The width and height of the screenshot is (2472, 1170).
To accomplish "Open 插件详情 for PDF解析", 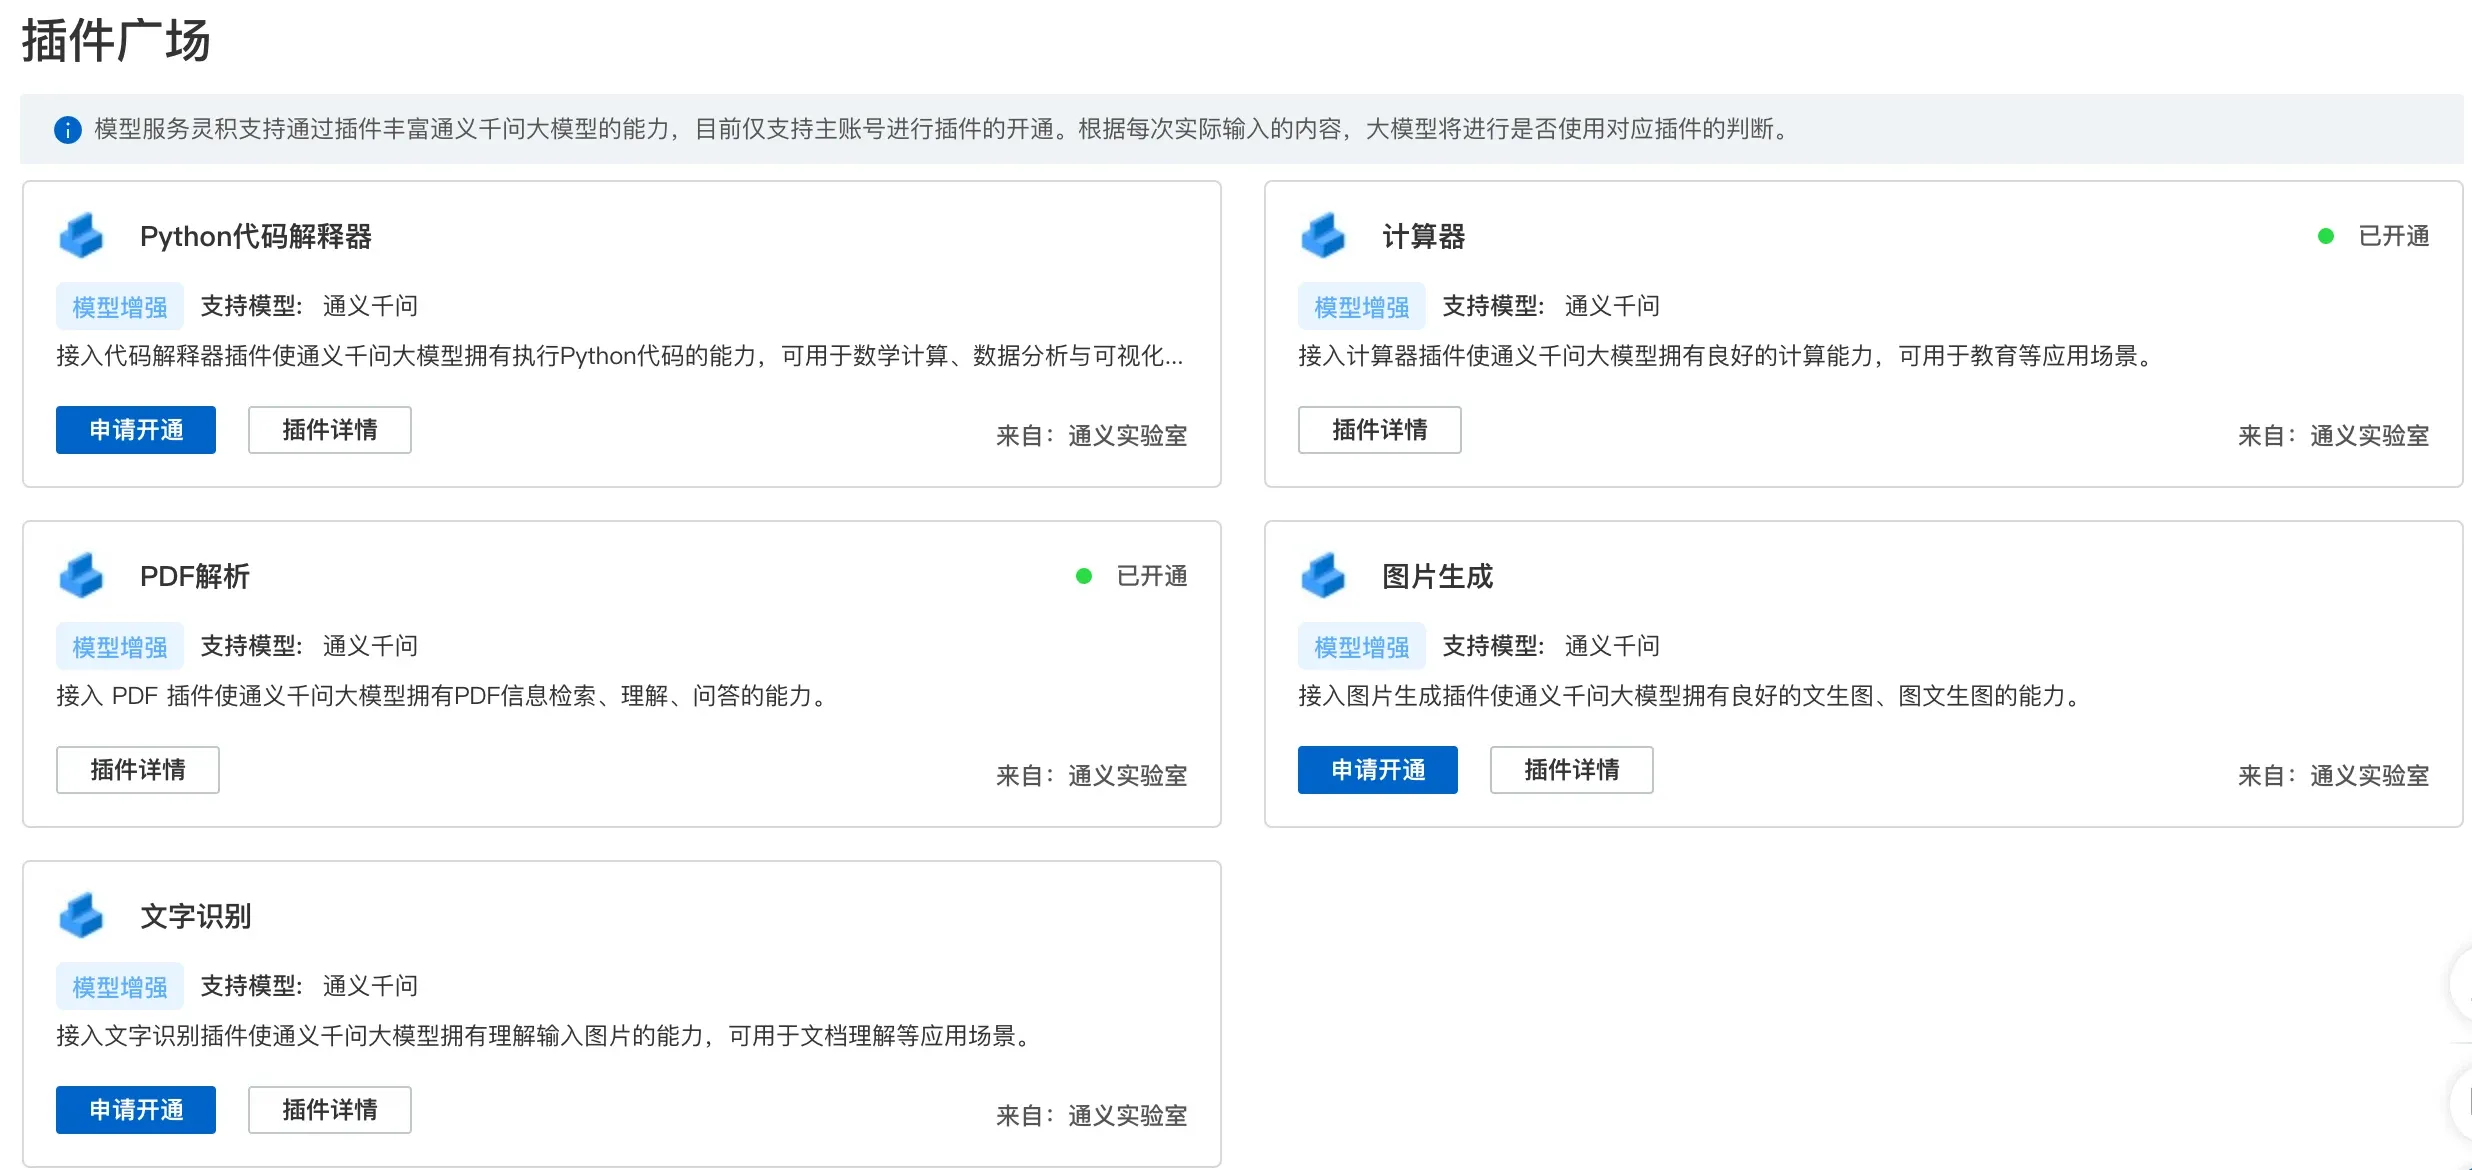I will click(137, 770).
